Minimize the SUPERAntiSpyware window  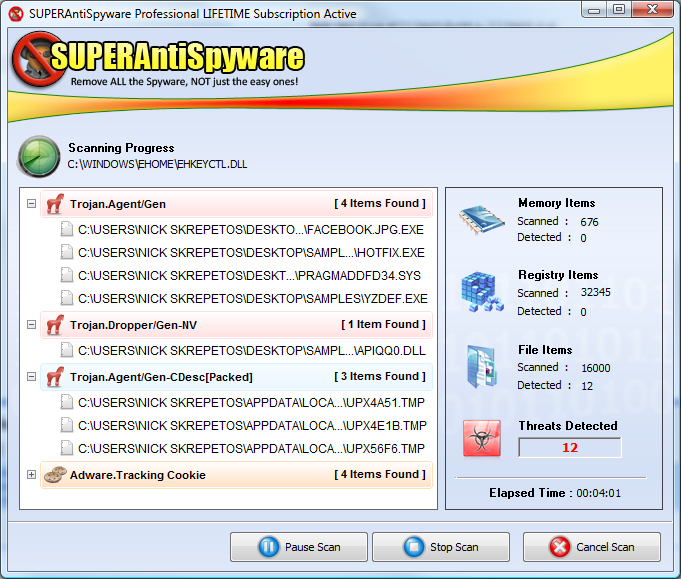coord(595,10)
